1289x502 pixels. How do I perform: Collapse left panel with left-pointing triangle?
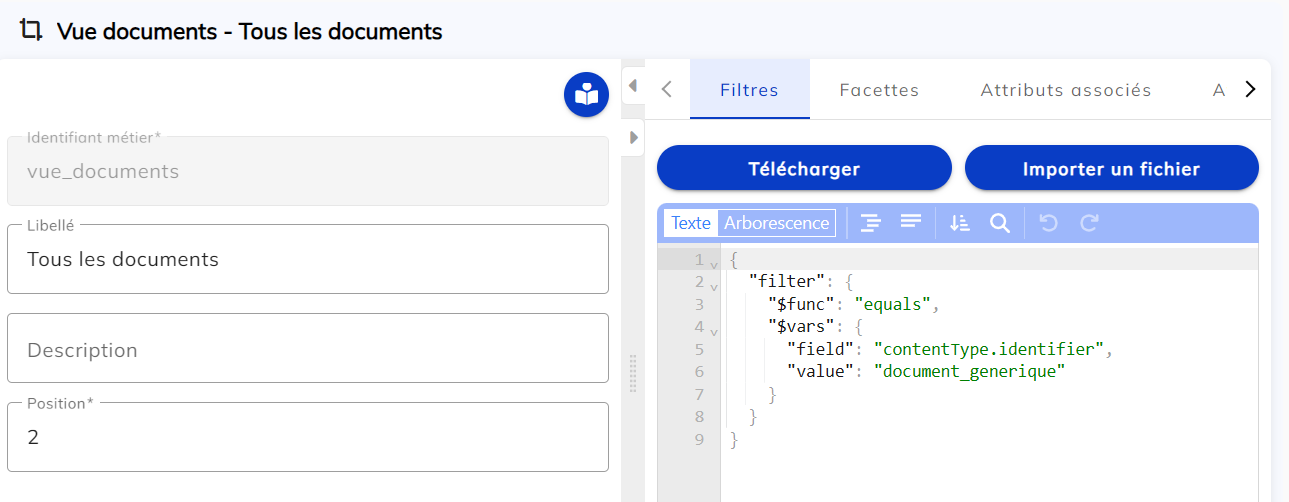pyautogui.click(x=633, y=87)
